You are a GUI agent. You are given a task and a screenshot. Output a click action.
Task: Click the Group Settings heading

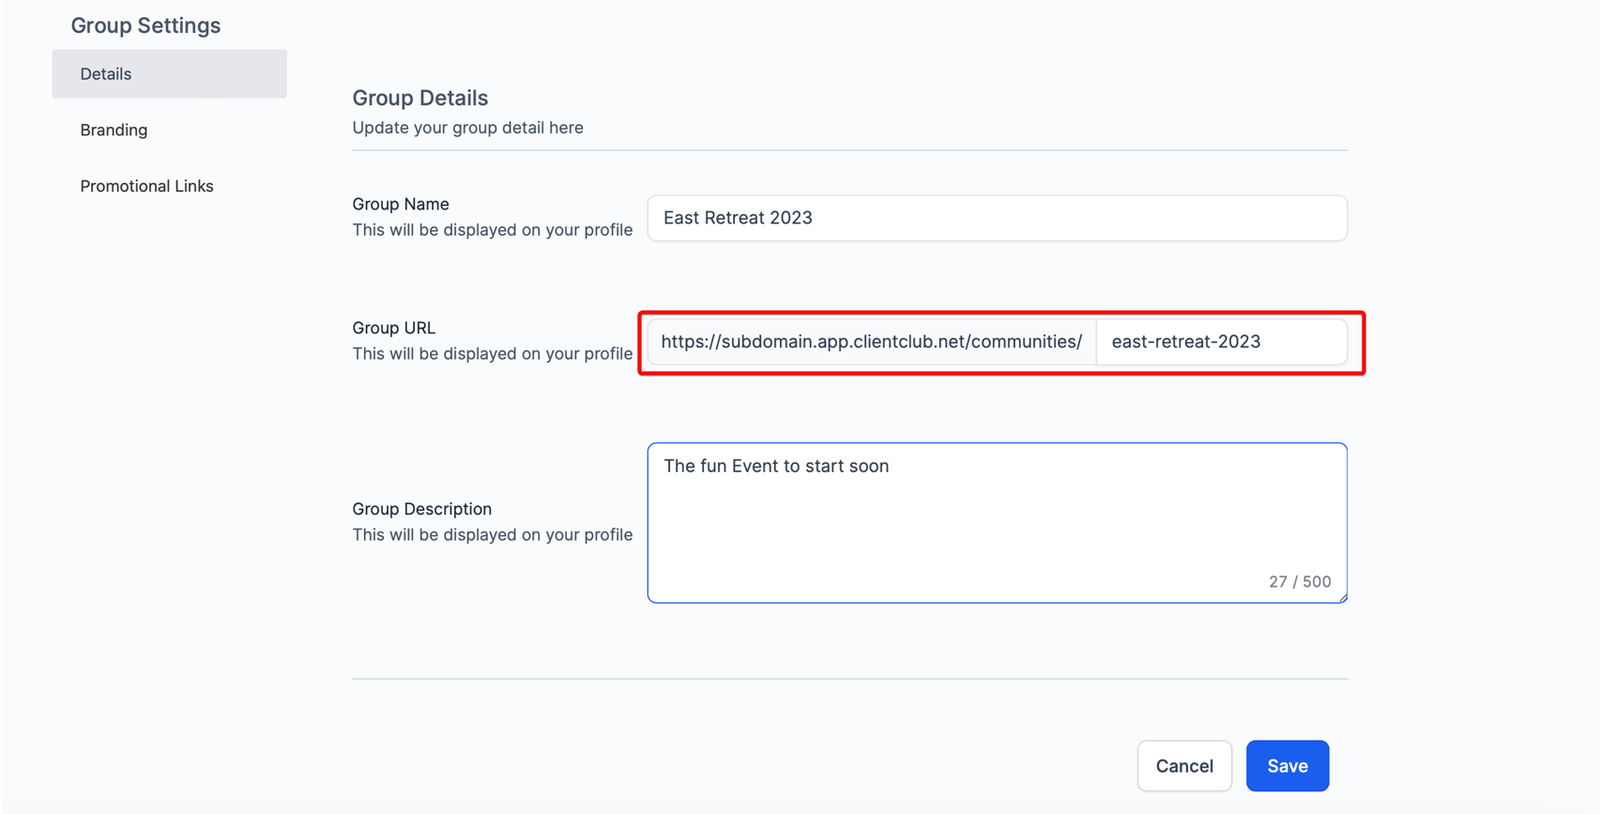tap(146, 26)
